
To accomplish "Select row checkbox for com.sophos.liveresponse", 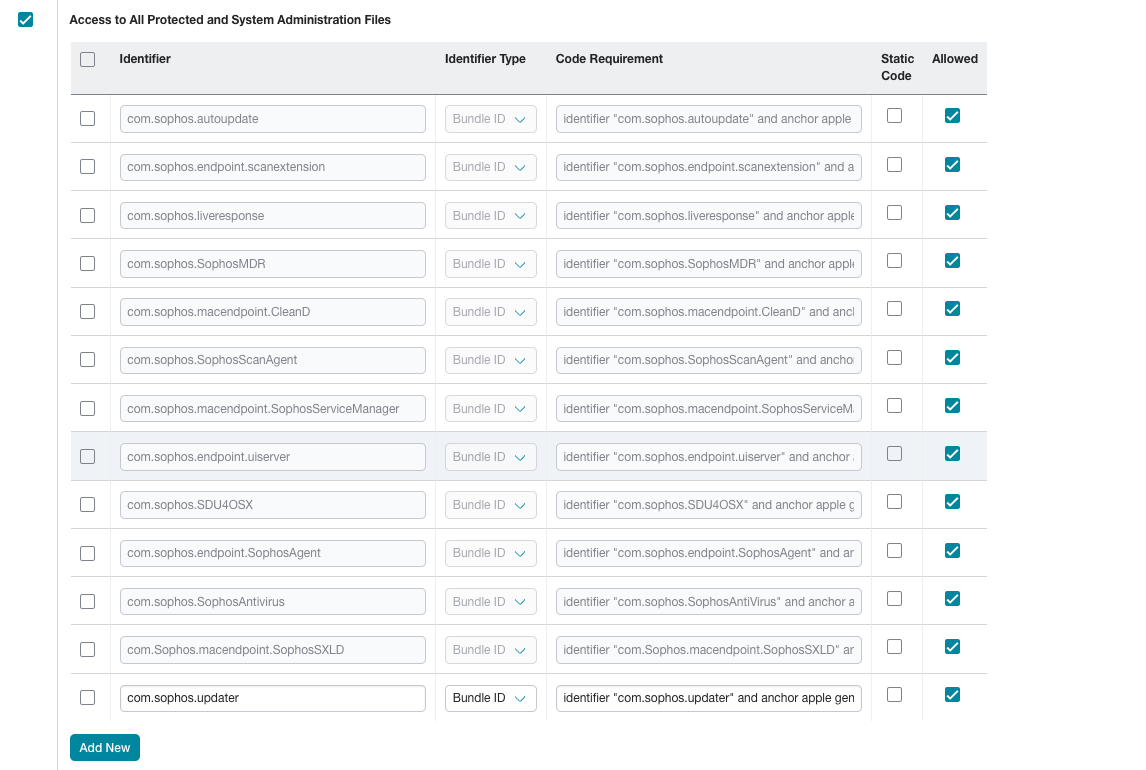I will point(88,216).
